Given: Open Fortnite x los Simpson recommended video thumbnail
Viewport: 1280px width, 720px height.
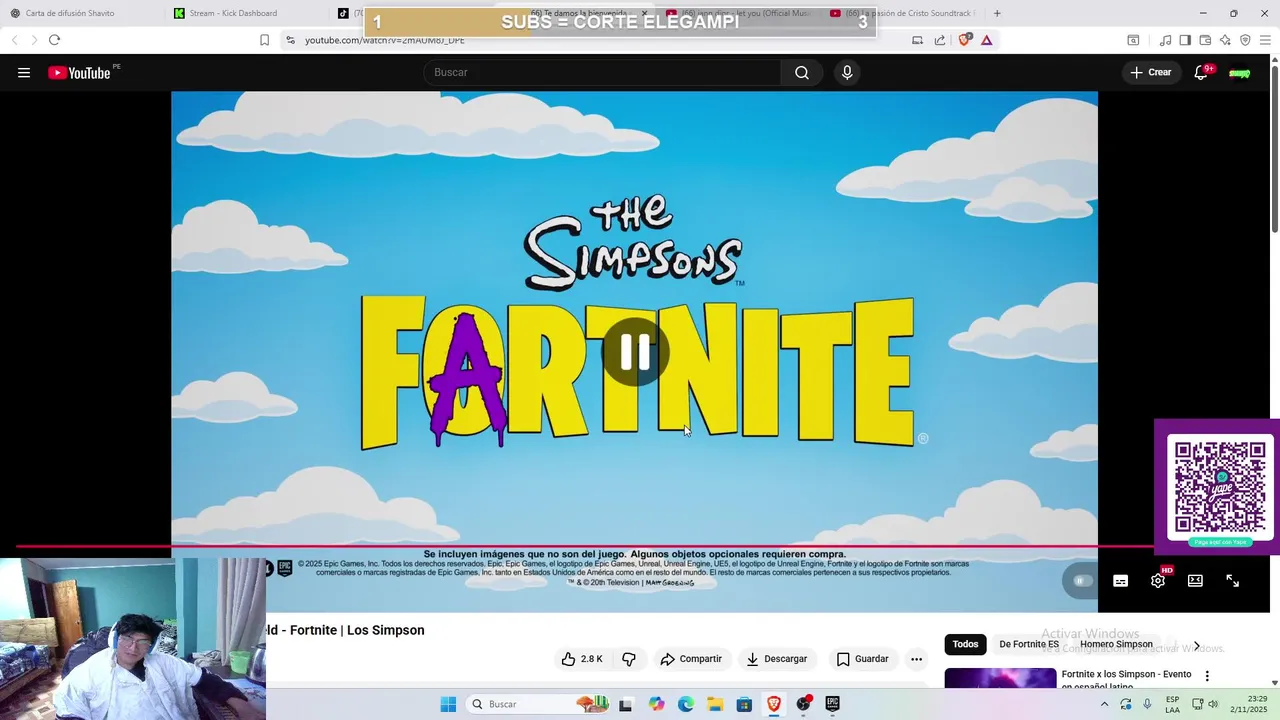Looking at the screenshot, I should 1000,679.
